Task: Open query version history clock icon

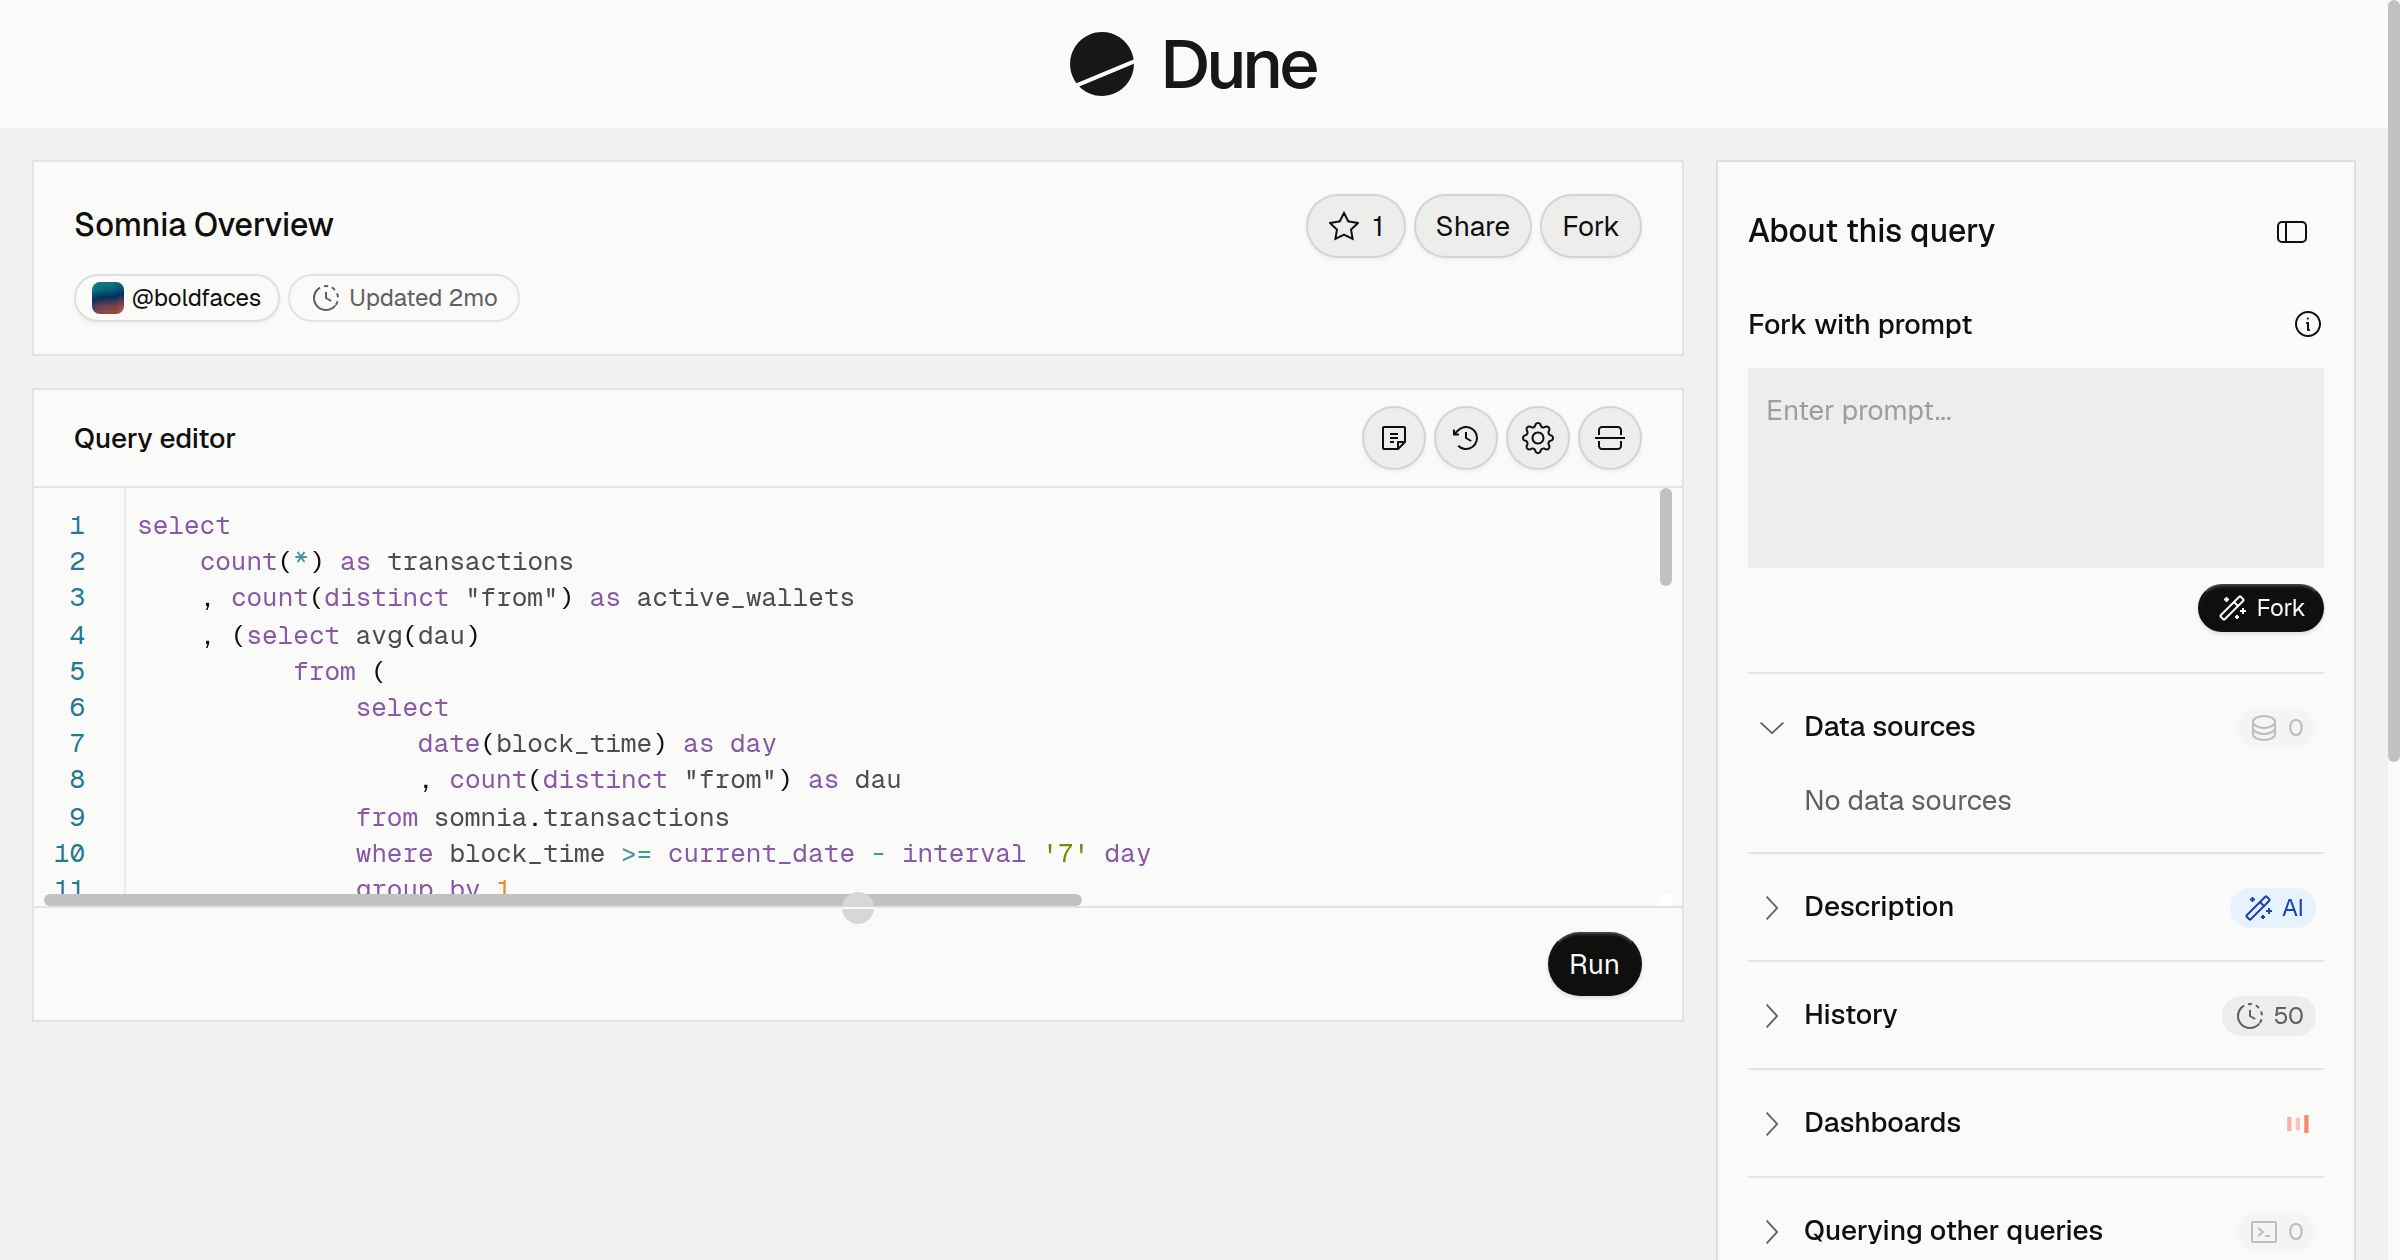Action: coord(1465,438)
